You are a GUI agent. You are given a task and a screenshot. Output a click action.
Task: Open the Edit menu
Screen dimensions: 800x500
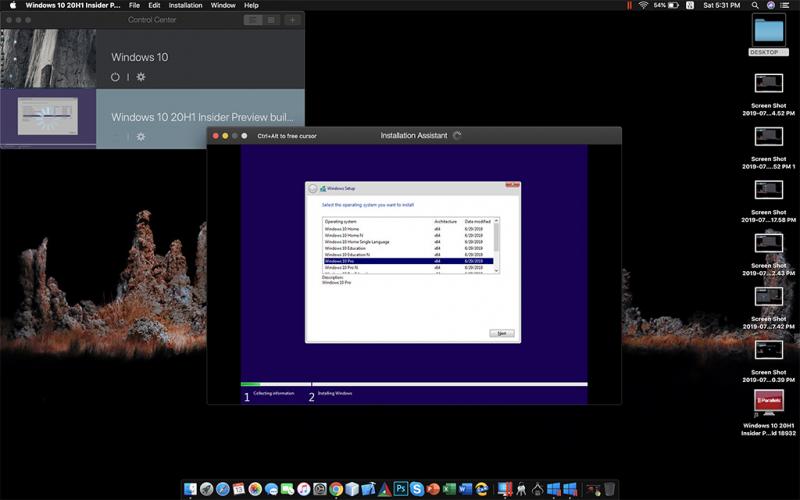(x=154, y=5)
